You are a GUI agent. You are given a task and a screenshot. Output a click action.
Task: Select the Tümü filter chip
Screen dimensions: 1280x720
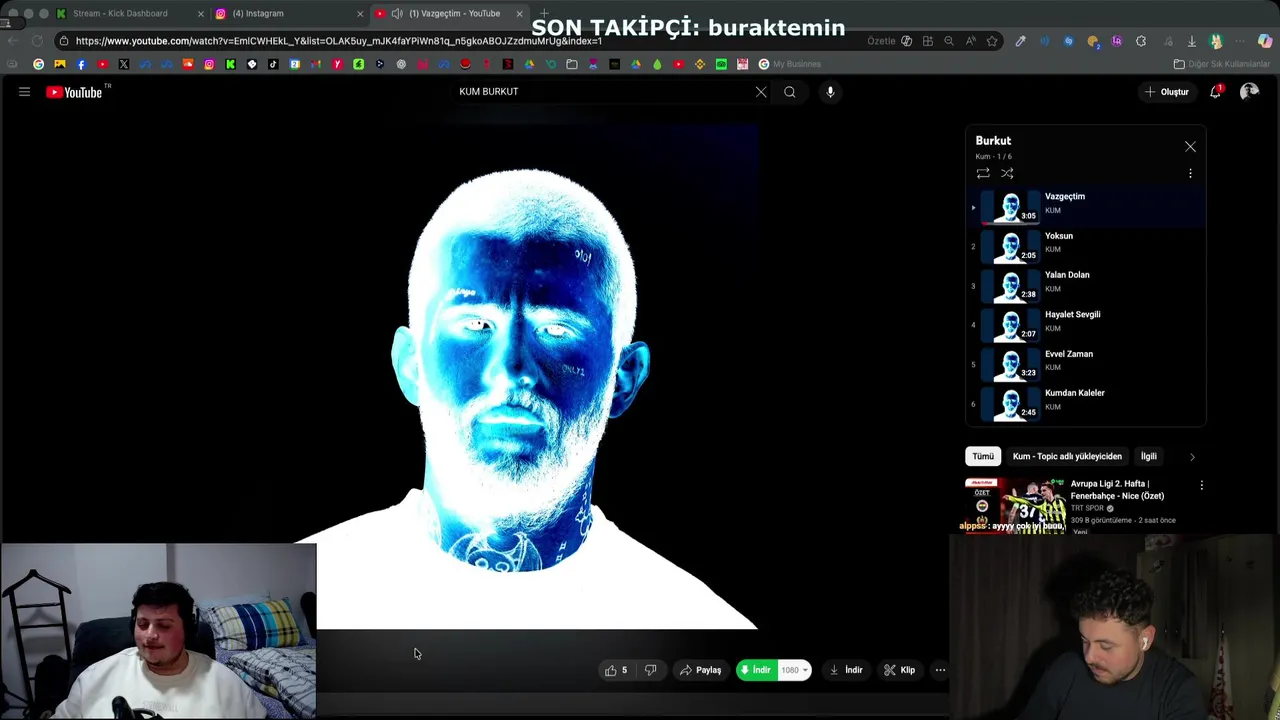pos(983,456)
